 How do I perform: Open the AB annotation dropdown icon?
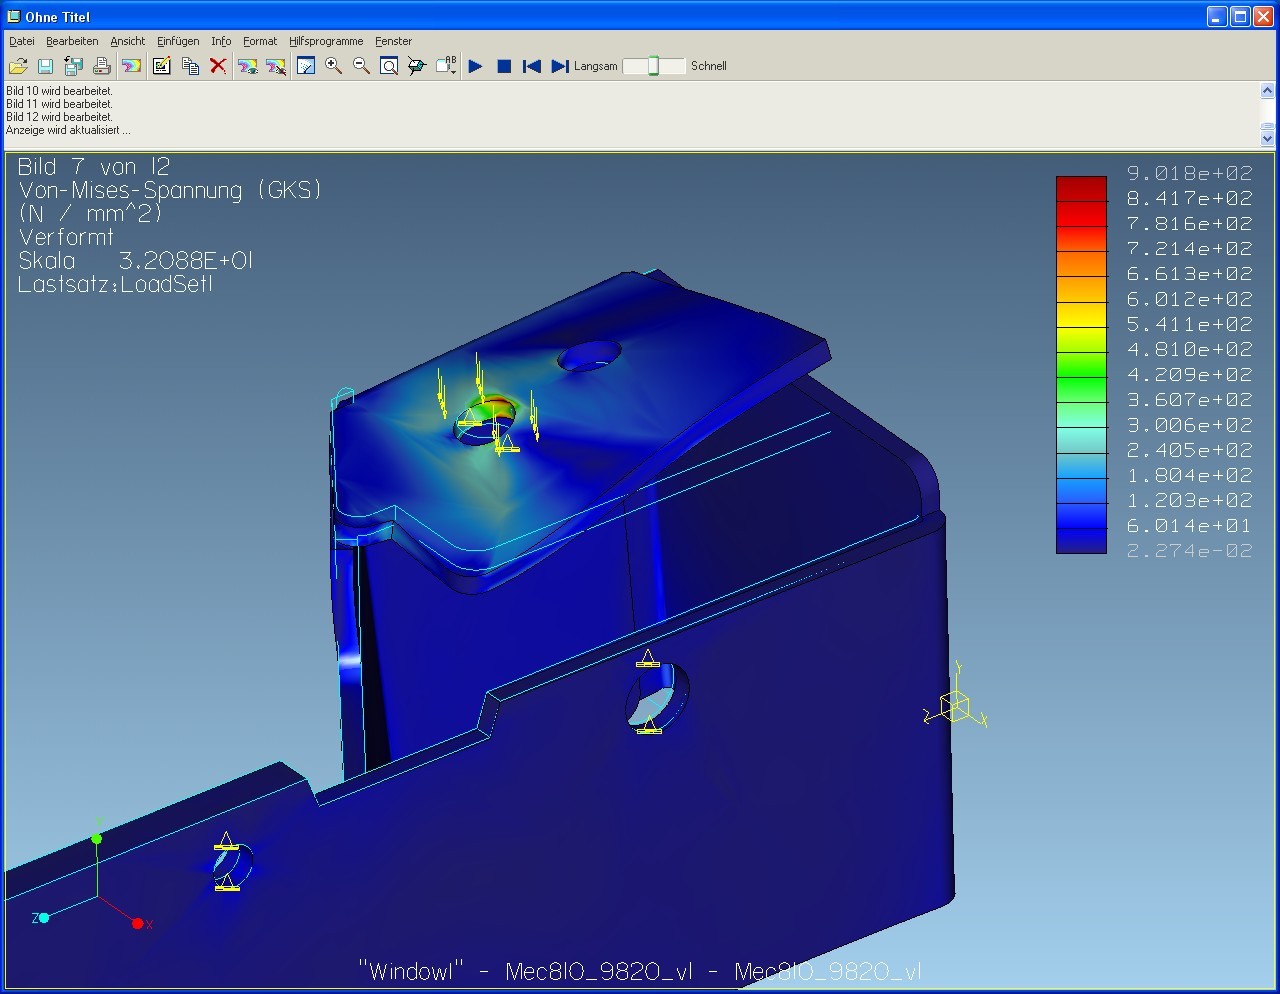tap(446, 66)
